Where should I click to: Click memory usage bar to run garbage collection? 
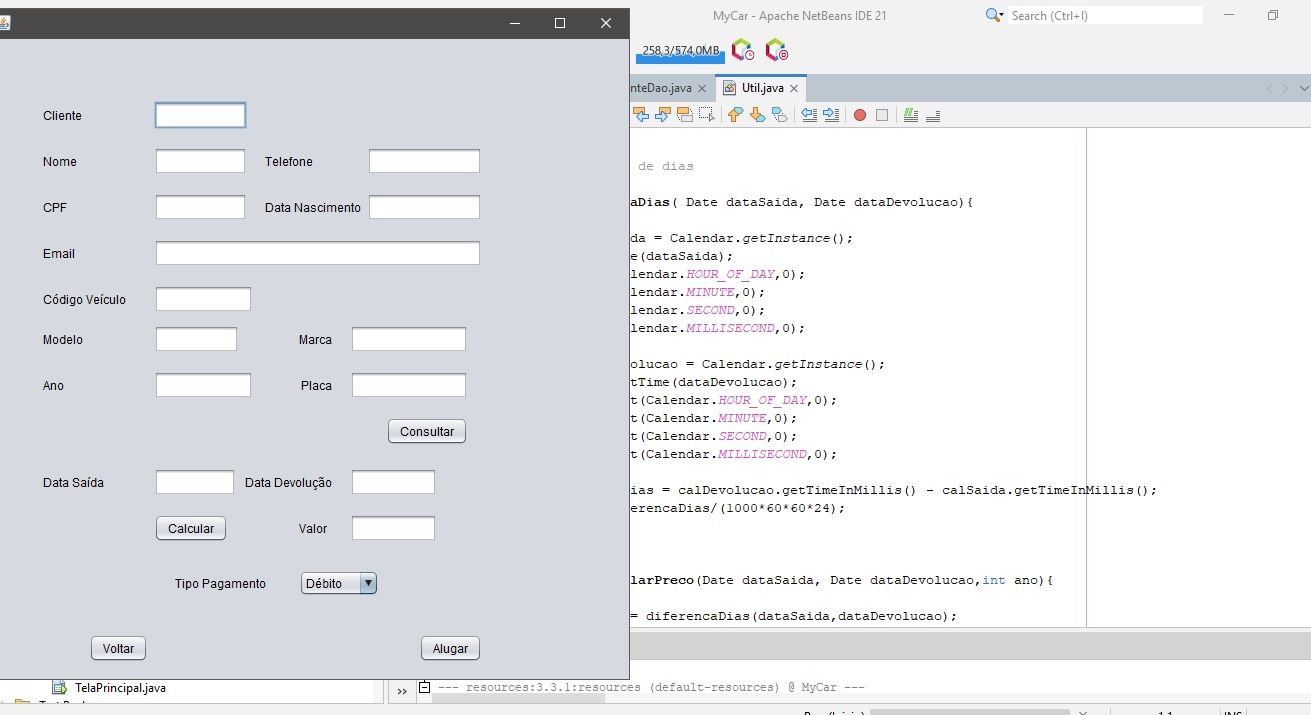coord(679,51)
